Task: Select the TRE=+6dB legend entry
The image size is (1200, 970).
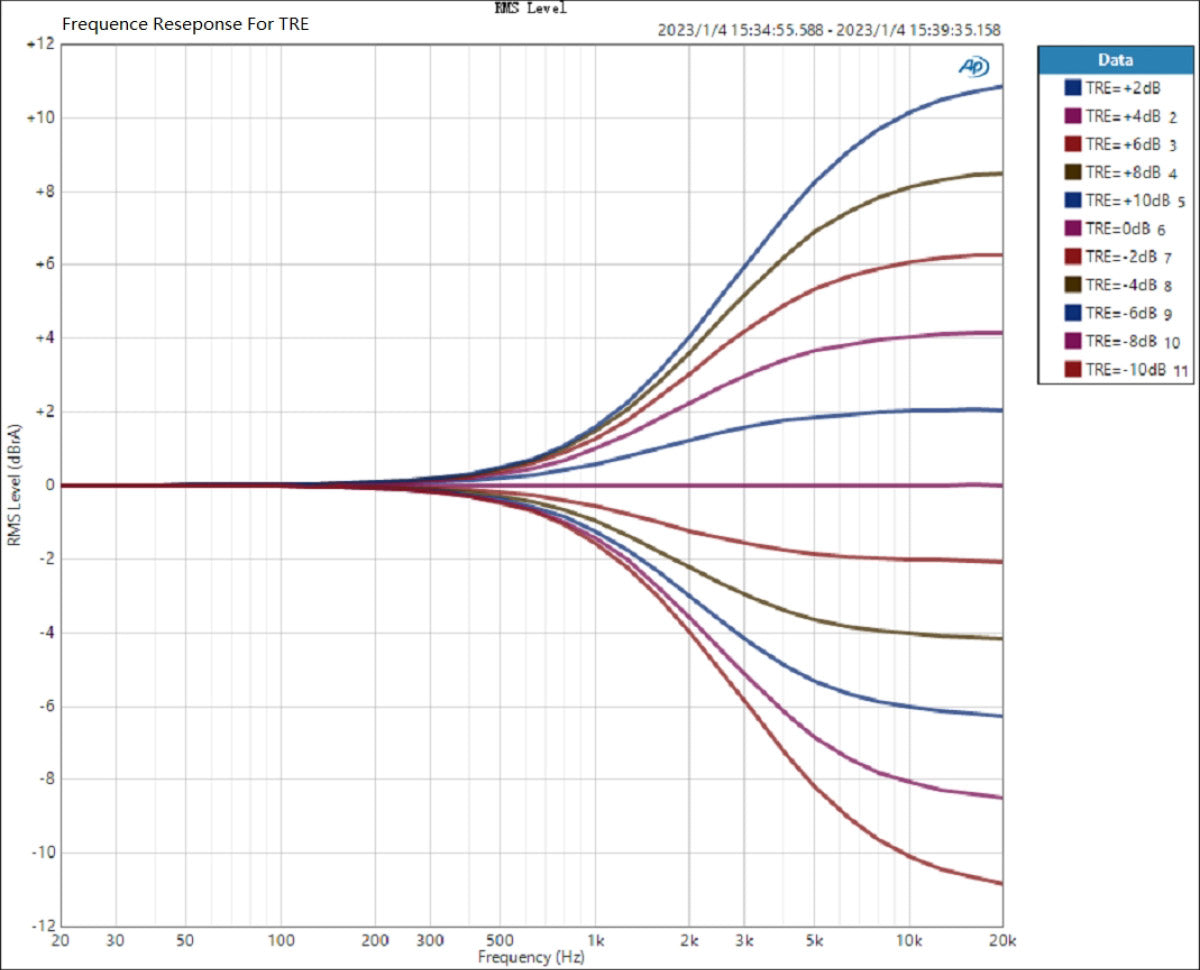Action: (1124, 144)
